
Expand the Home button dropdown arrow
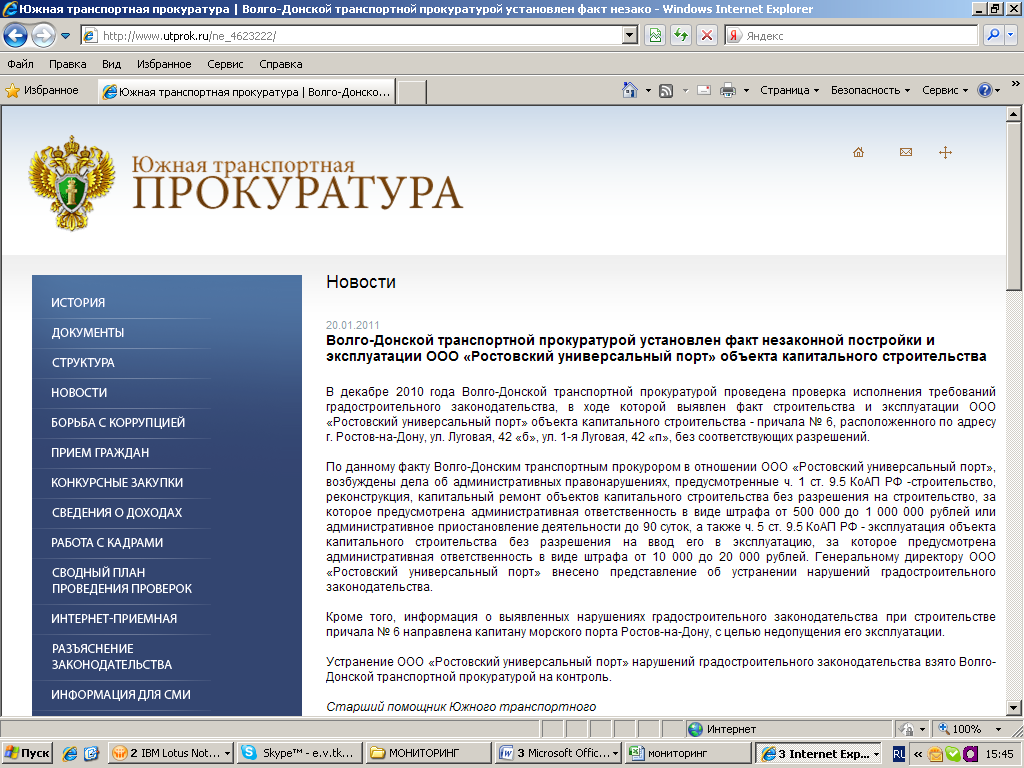(648, 91)
